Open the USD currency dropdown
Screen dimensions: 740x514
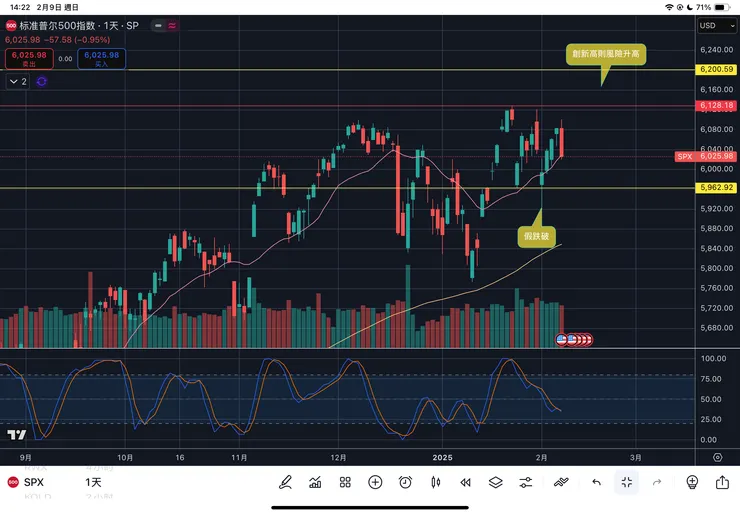(714, 26)
